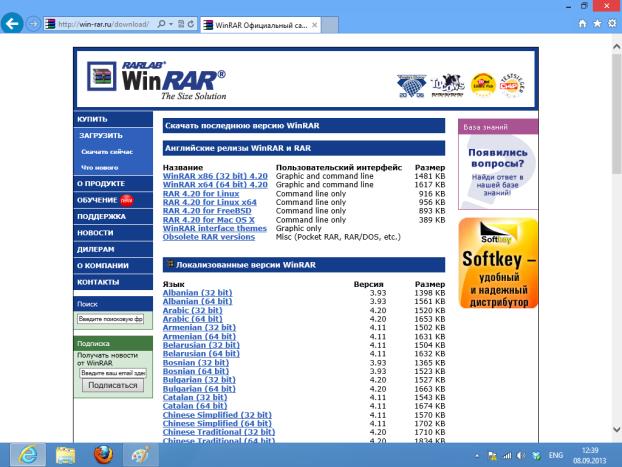The image size is (622, 467).
Task: Click the site search input field
Action: pyautogui.click(x=110, y=319)
